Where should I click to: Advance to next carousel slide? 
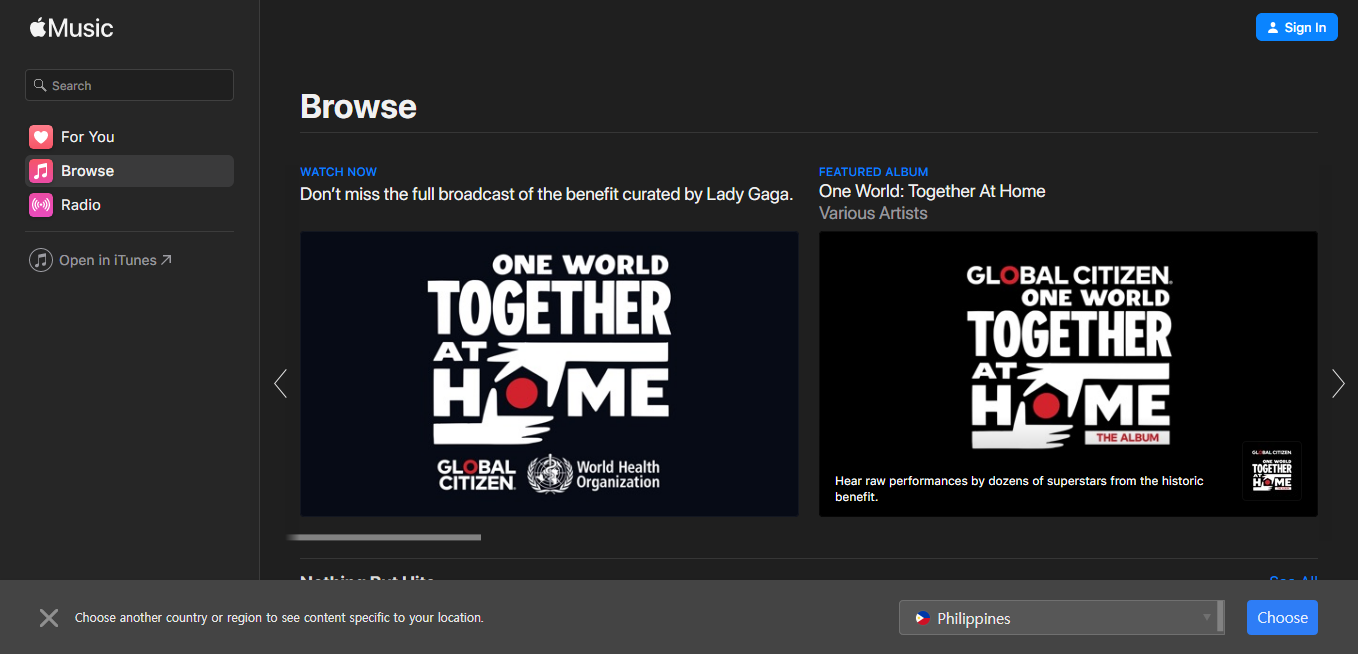click(1338, 383)
